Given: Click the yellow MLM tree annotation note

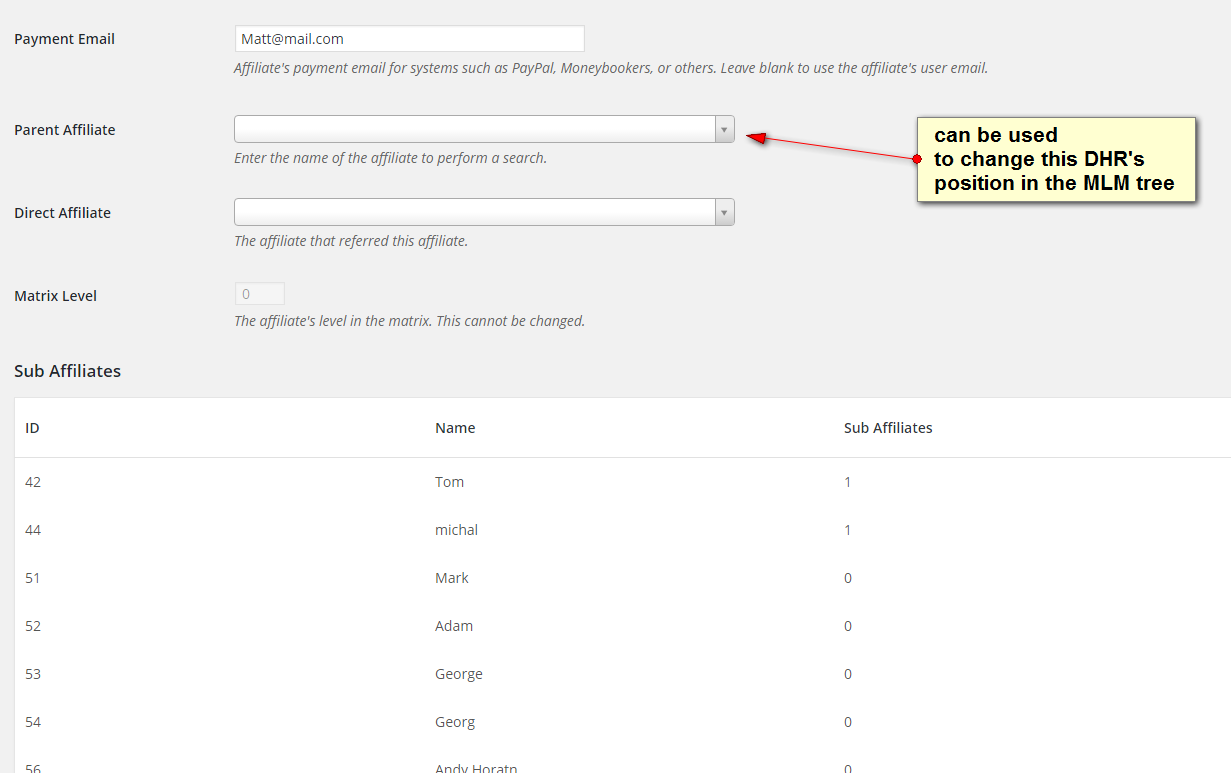Looking at the screenshot, I should tap(1056, 159).
